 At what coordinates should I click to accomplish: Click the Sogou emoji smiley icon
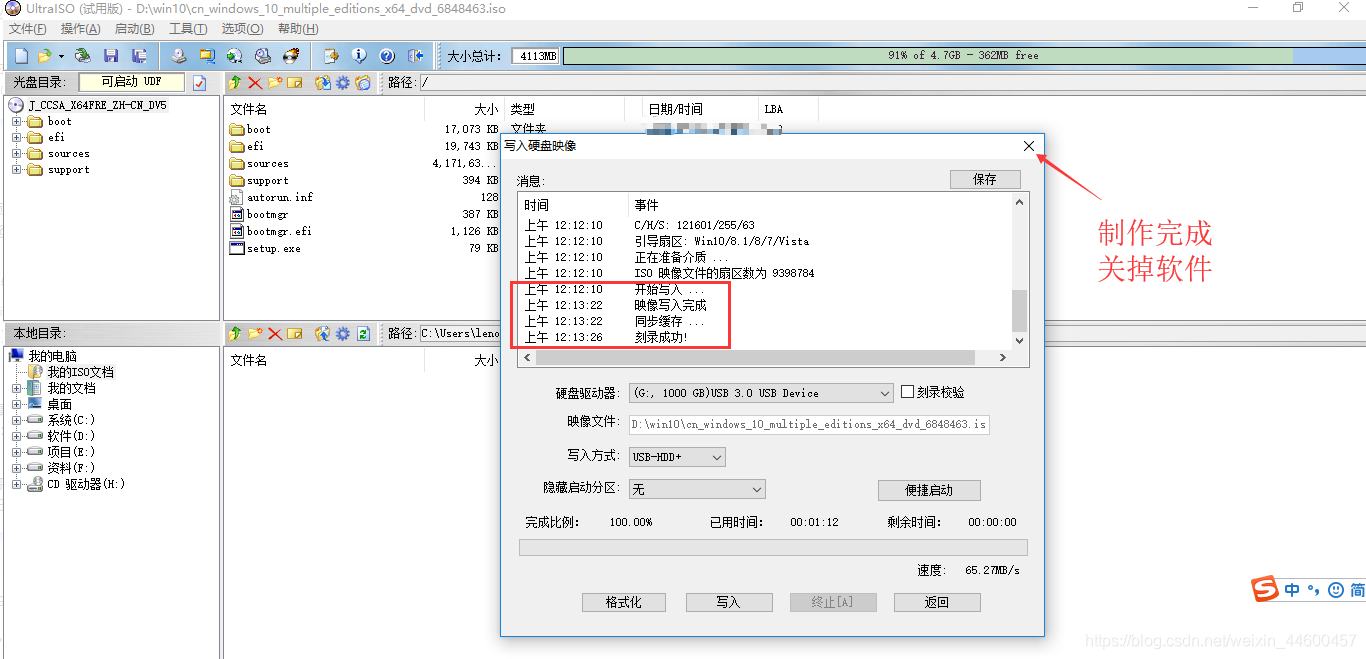(x=1336, y=590)
